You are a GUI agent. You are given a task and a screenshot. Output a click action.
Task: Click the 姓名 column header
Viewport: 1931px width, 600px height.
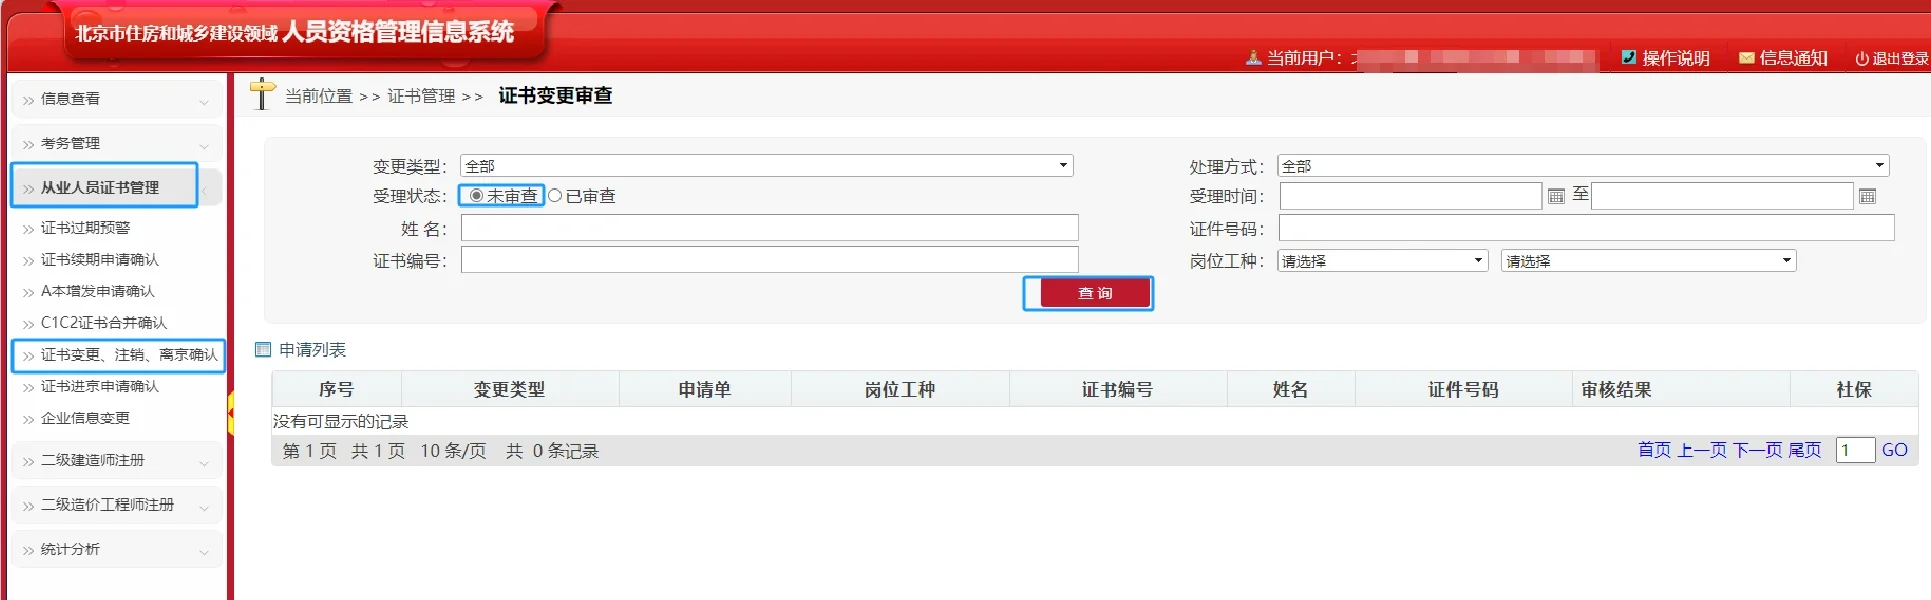1291,389
